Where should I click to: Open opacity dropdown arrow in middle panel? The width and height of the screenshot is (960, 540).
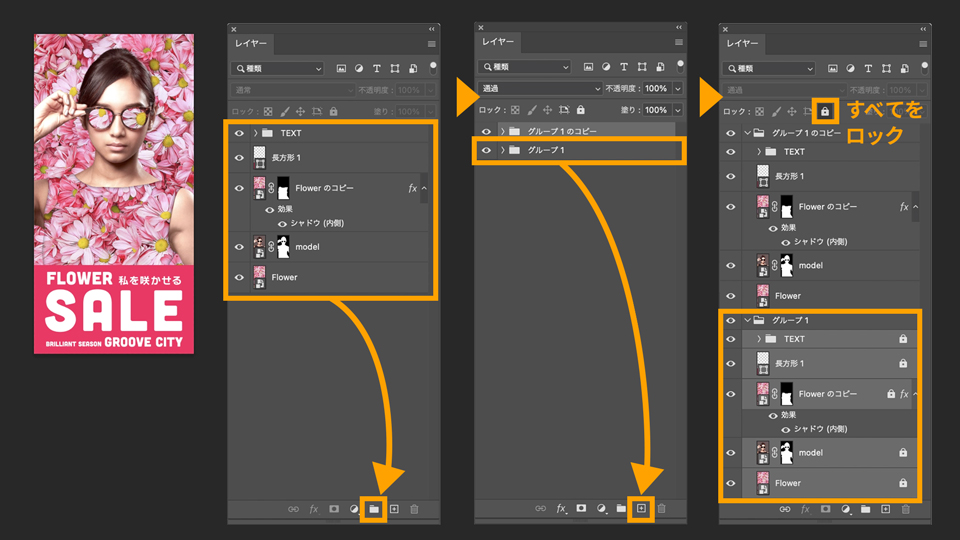tap(678, 89)
